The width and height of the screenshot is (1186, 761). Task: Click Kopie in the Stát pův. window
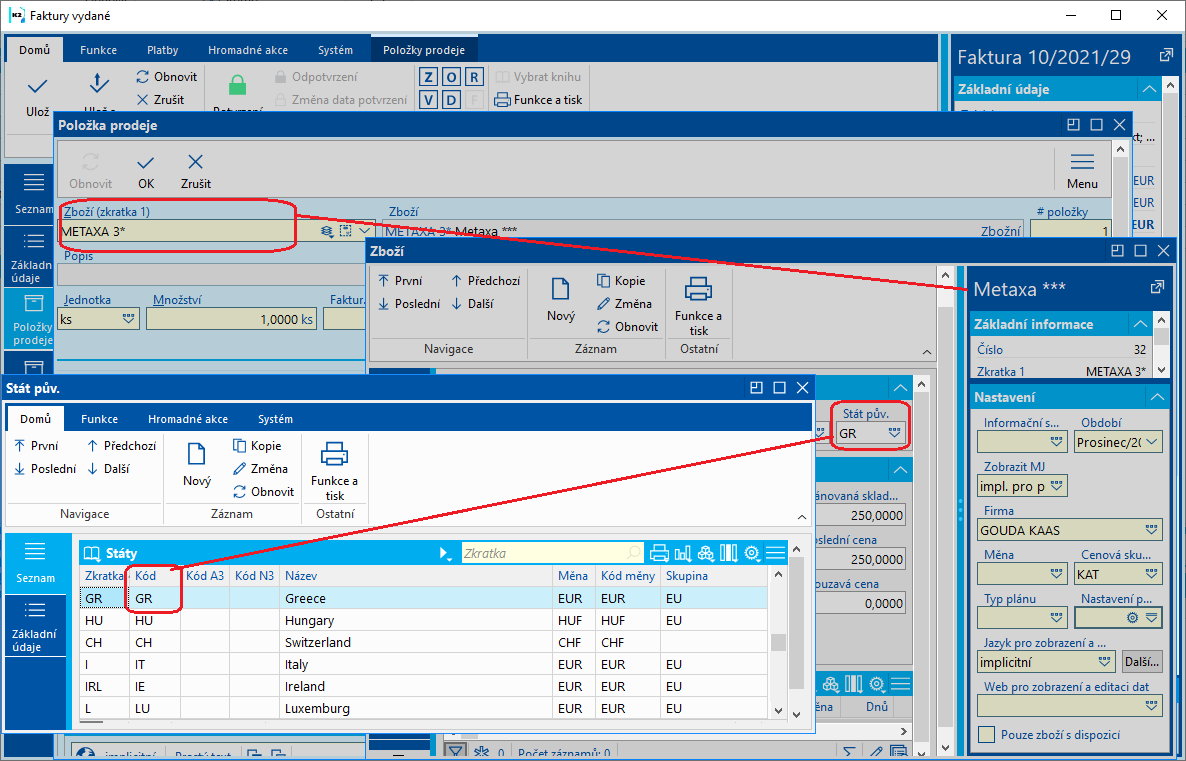pyautogui.click(x=257, y=446)
